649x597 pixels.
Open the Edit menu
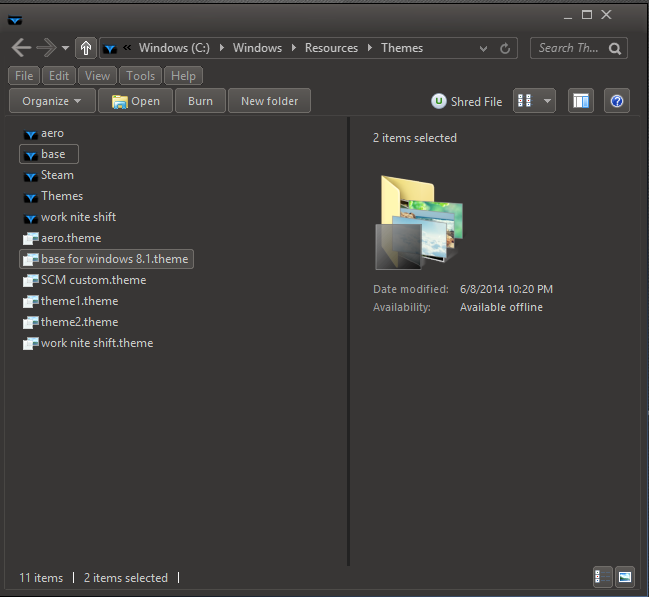click(x=59, y=76)
